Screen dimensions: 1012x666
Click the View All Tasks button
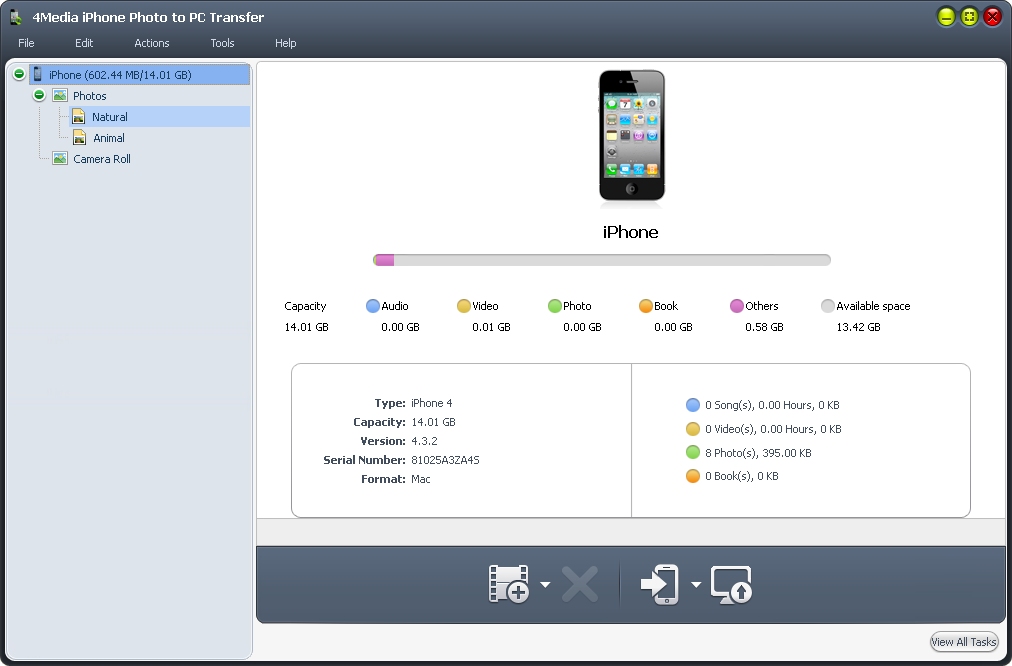coord(964,641)
